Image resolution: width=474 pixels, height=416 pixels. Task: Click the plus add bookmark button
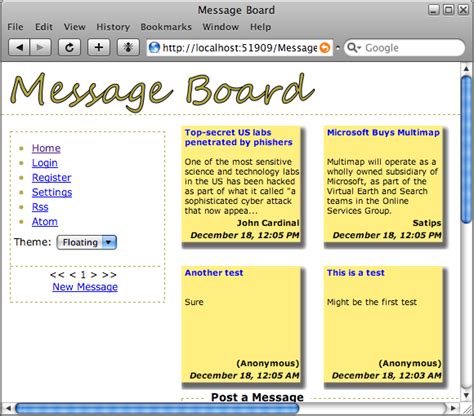[99, 47]
